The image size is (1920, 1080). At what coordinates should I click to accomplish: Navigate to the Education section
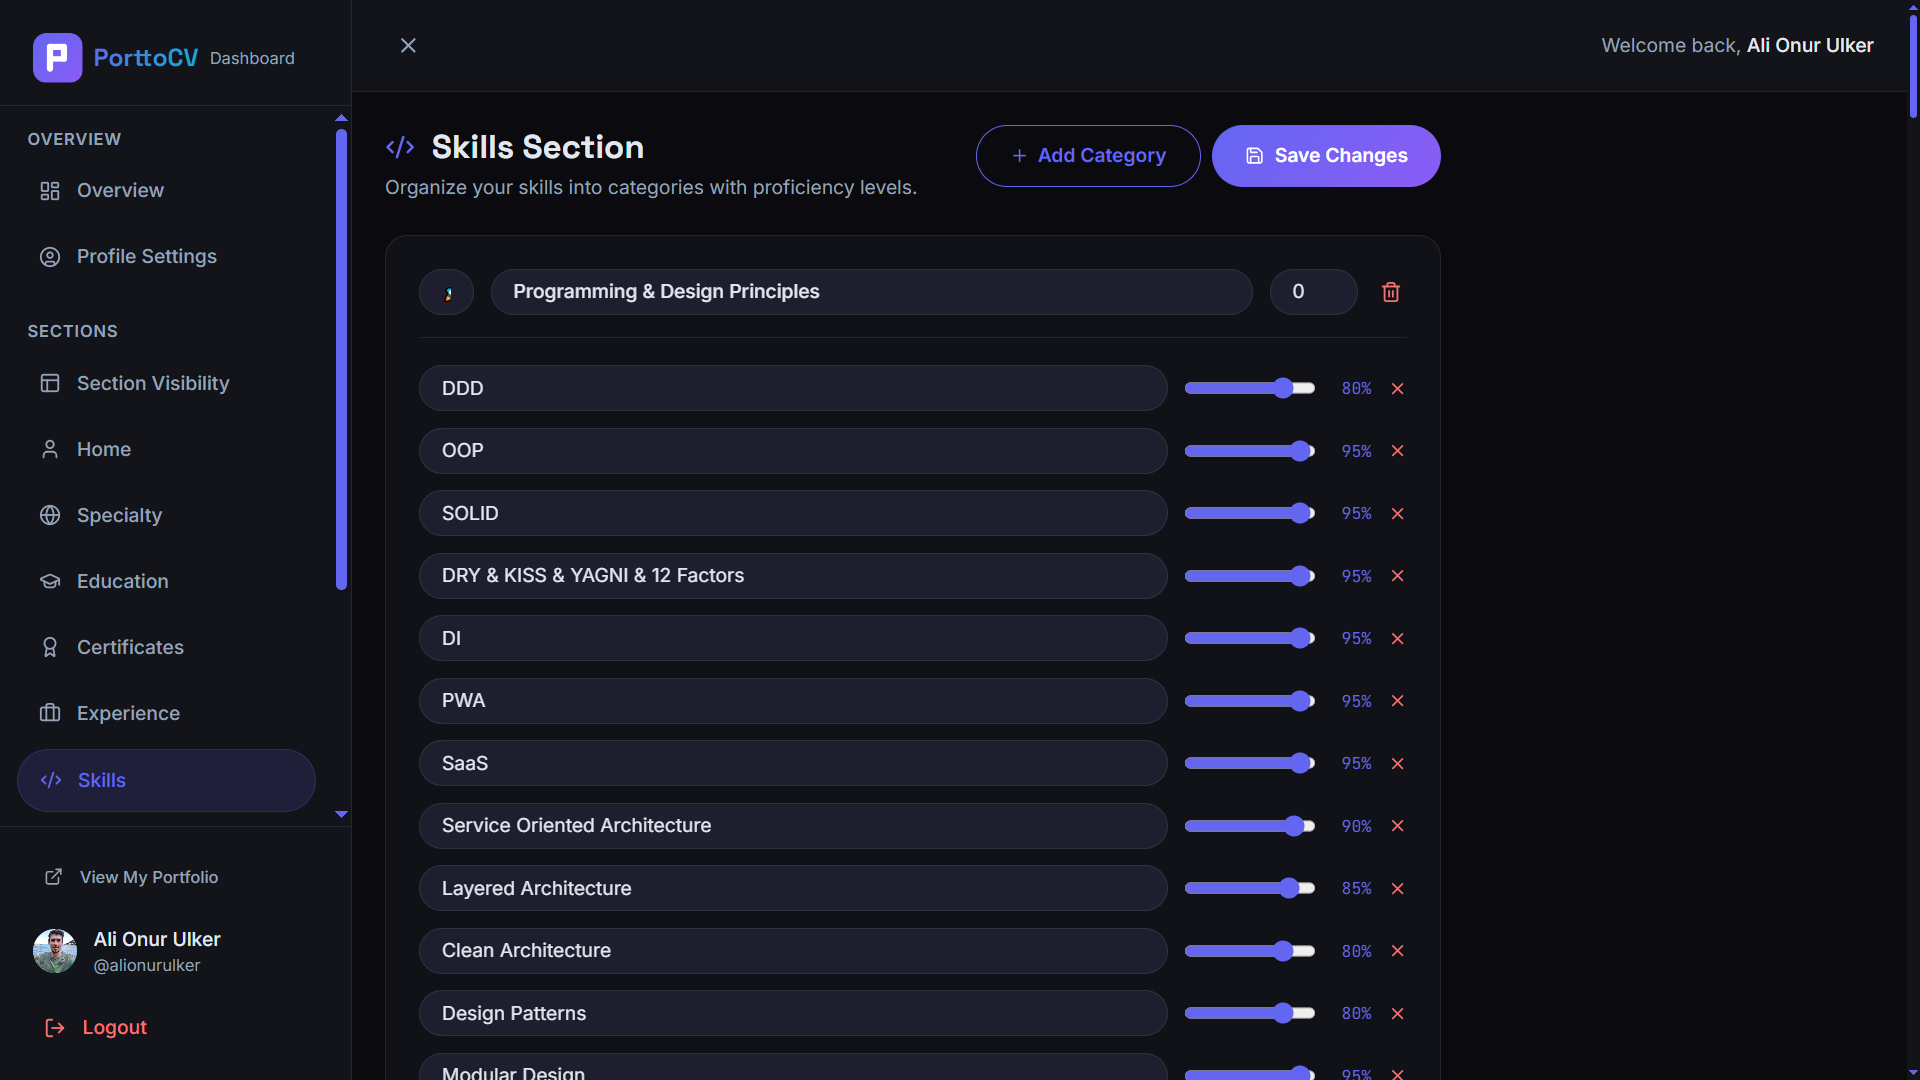(166, 581)
